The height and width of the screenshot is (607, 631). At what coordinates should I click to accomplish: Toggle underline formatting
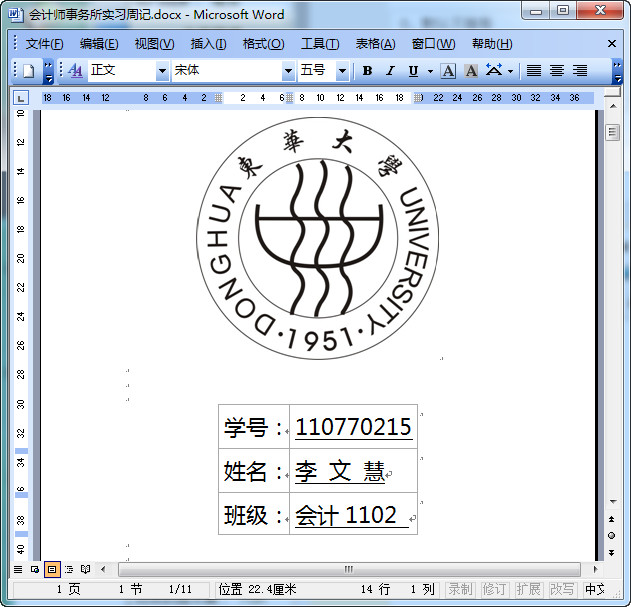pos(413,71)
